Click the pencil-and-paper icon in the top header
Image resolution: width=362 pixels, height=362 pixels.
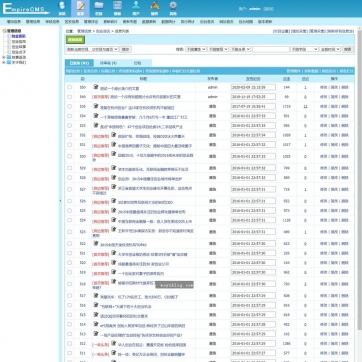coord(80,6)
